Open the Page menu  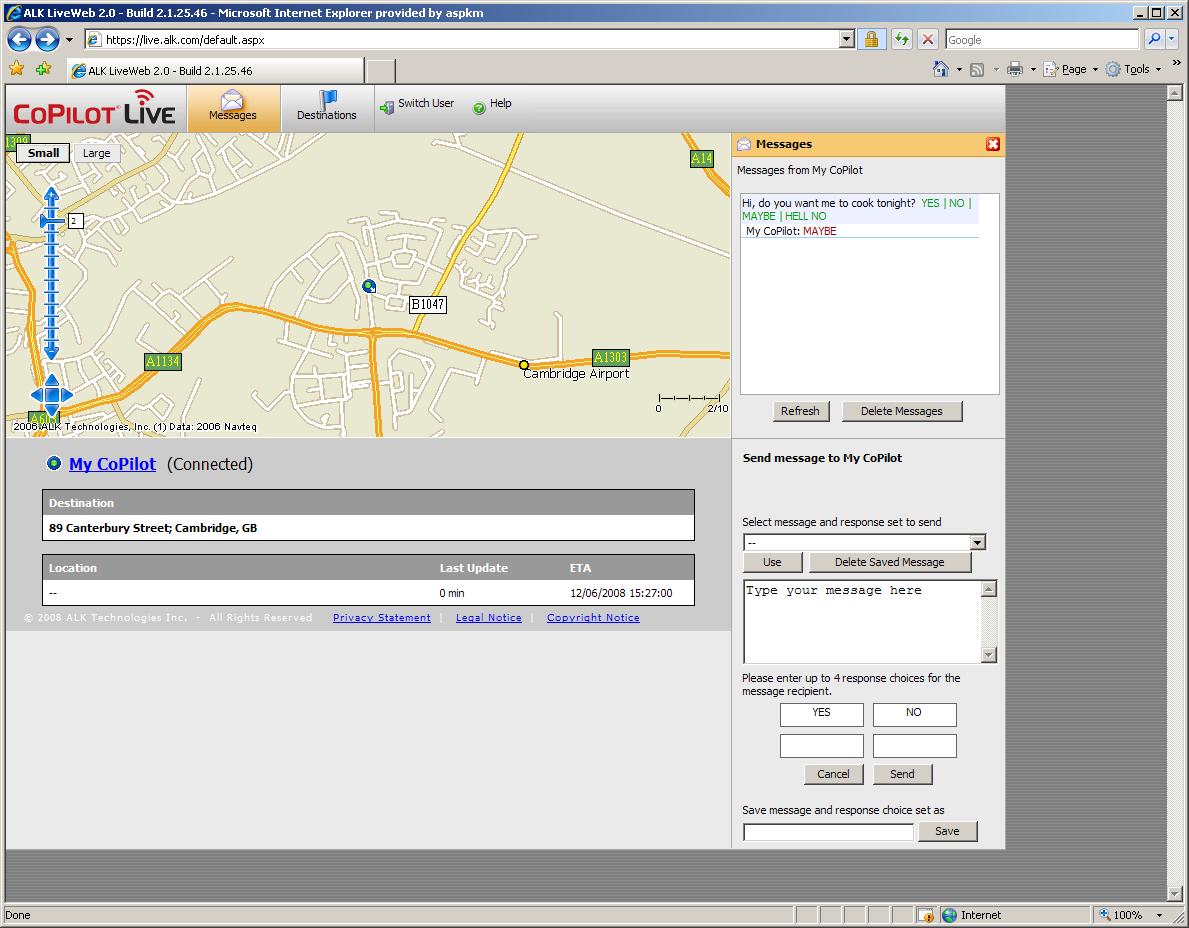coord(1071,70)
